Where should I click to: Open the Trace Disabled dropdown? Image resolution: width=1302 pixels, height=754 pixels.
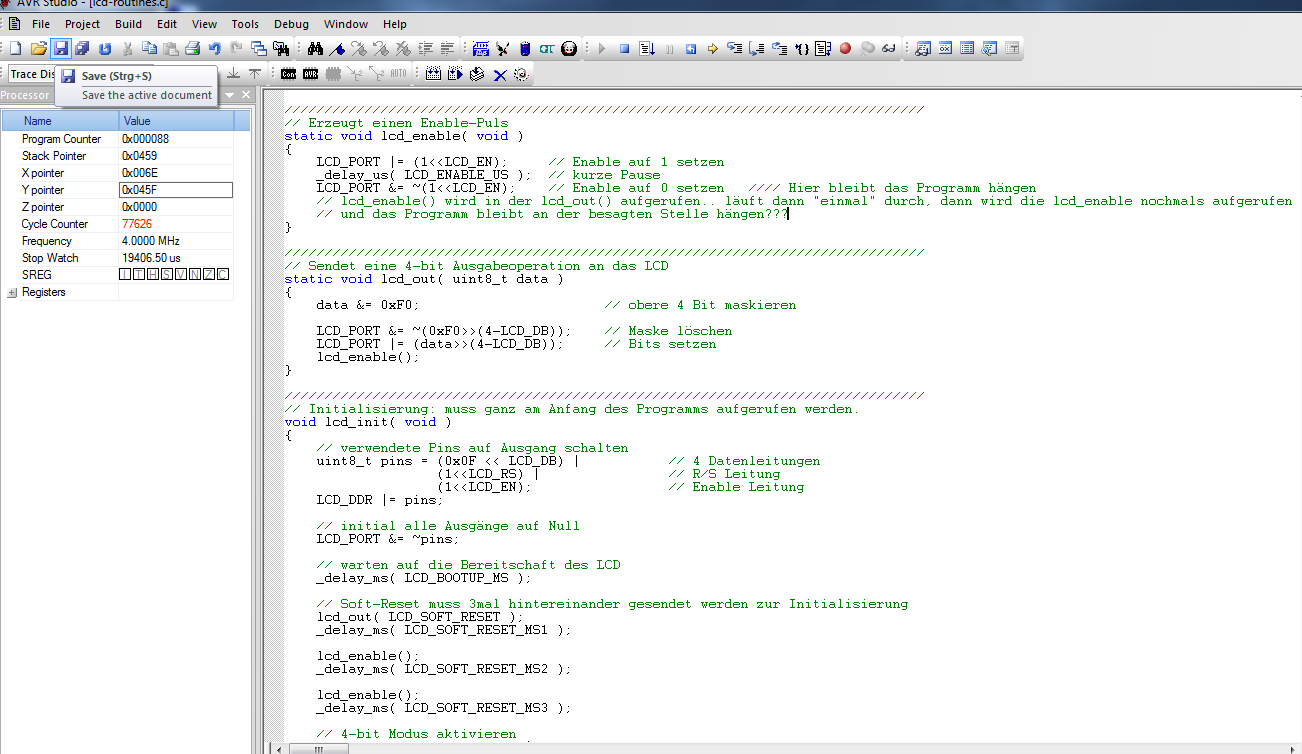pyautogui.click(x=32, y=74)
